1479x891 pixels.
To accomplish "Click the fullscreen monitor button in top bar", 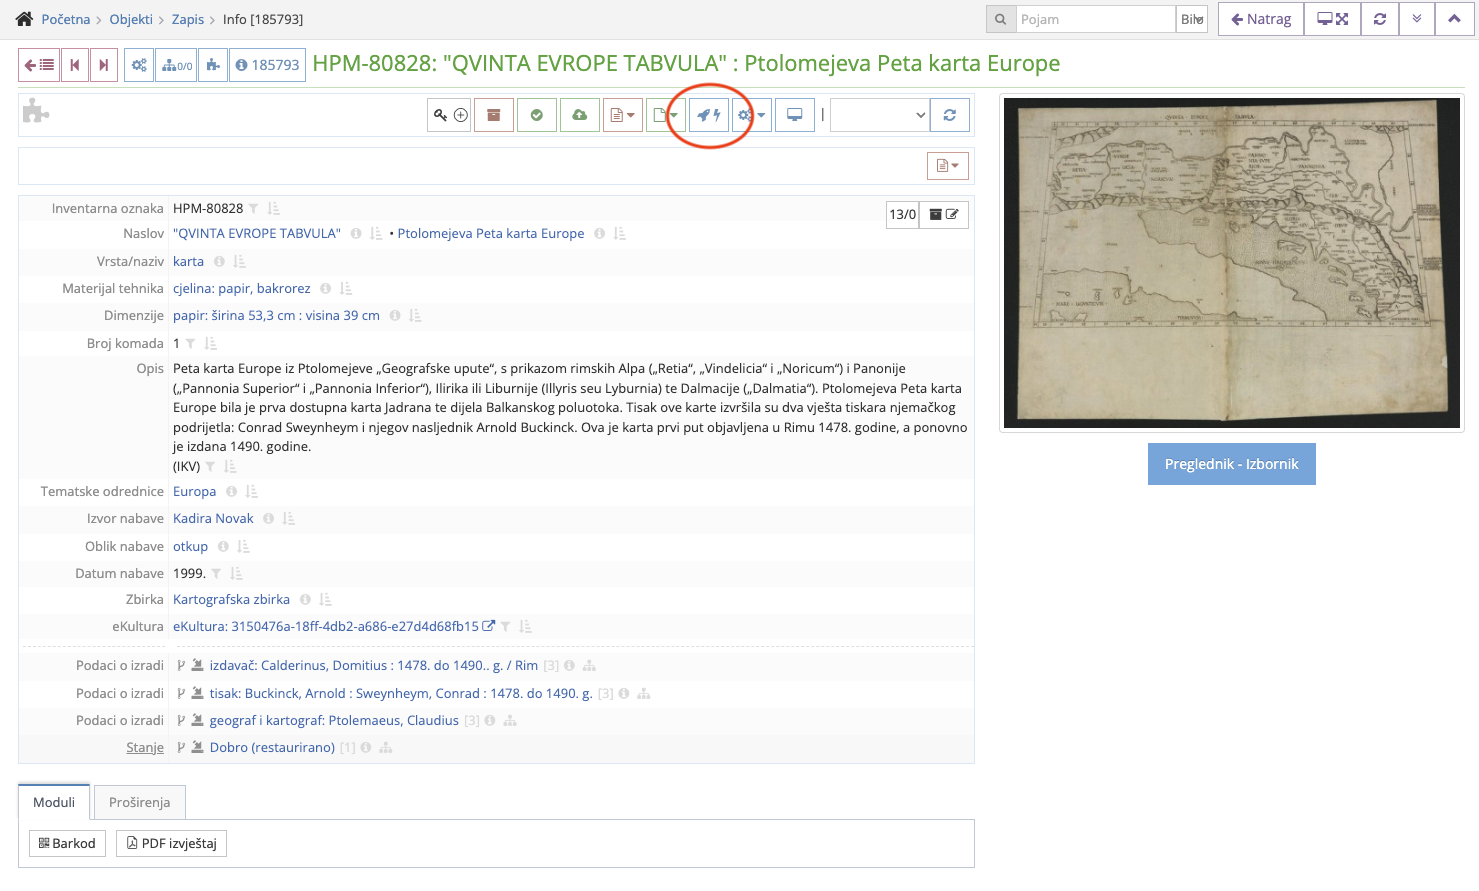I will click(x=1332, y=19).
